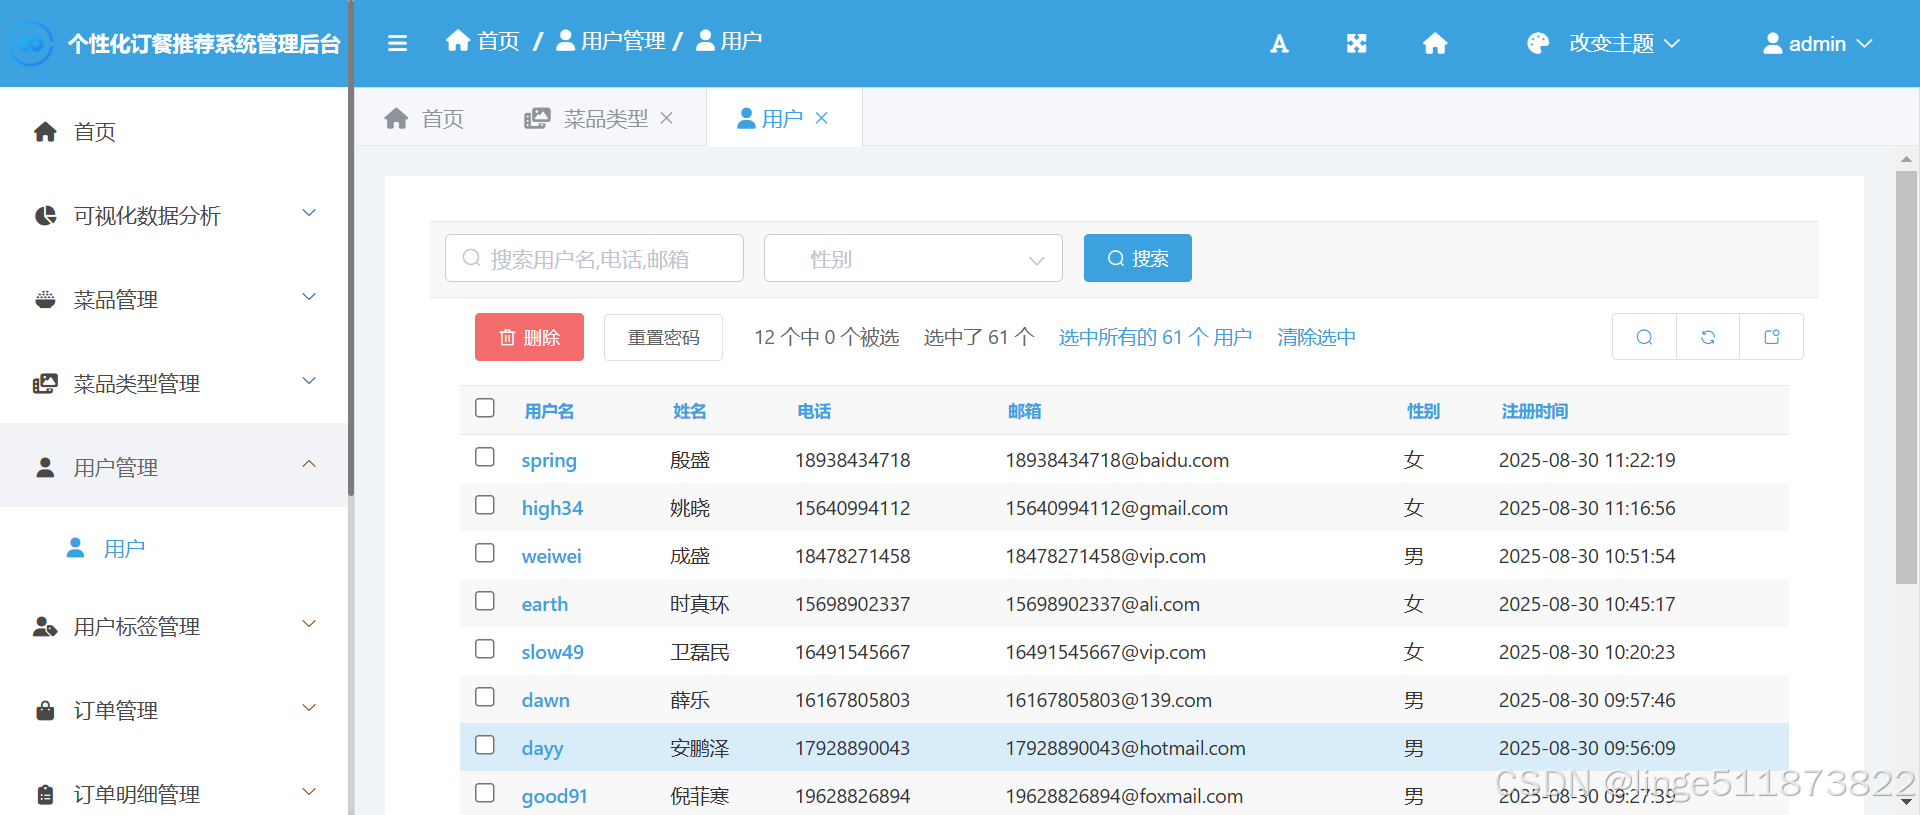
Task: Close the 菜品类型 tab
Action: click(667, 118)
